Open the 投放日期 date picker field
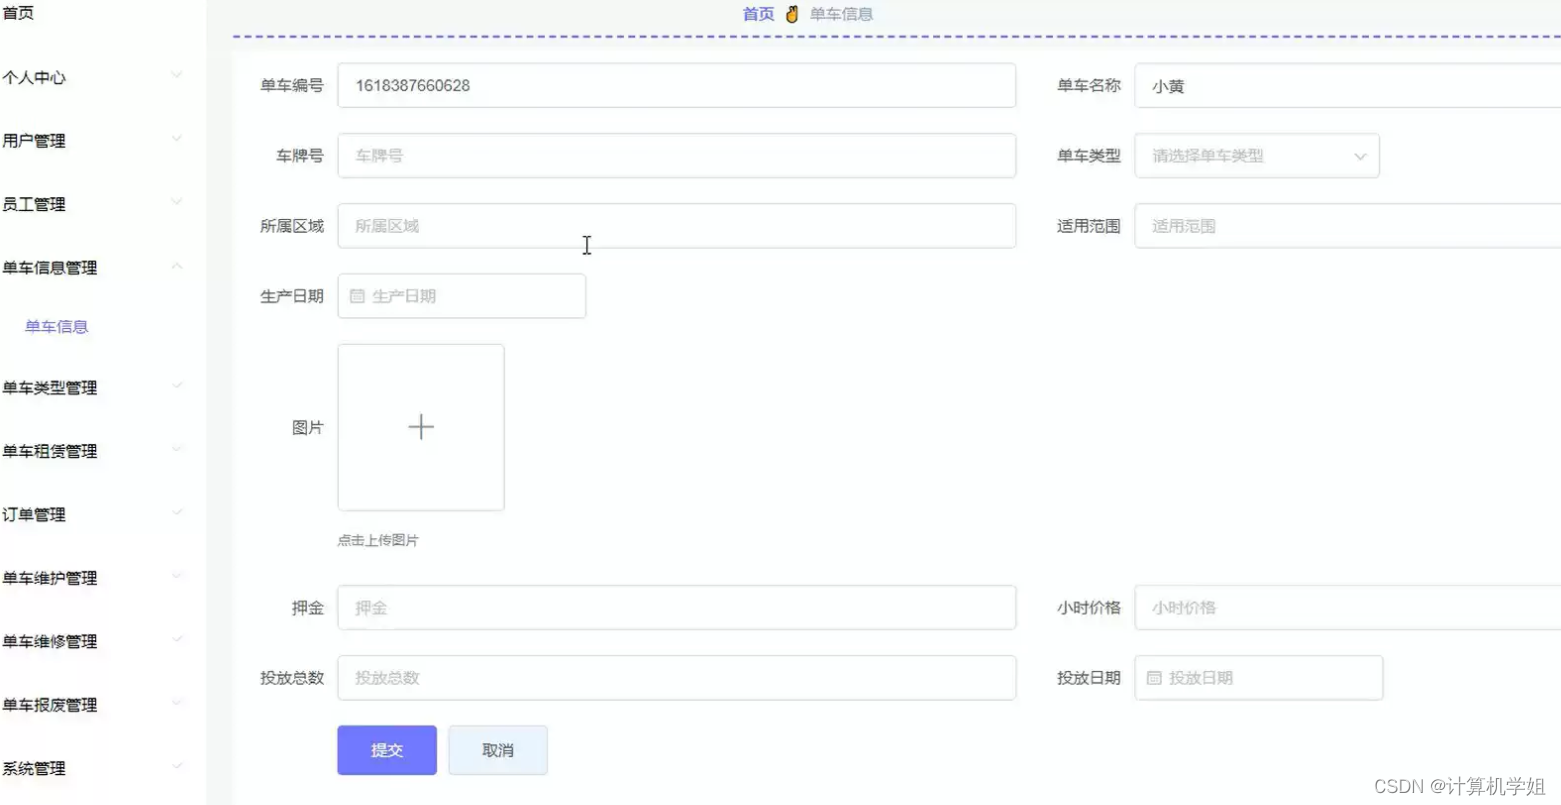 point(1259,678)
